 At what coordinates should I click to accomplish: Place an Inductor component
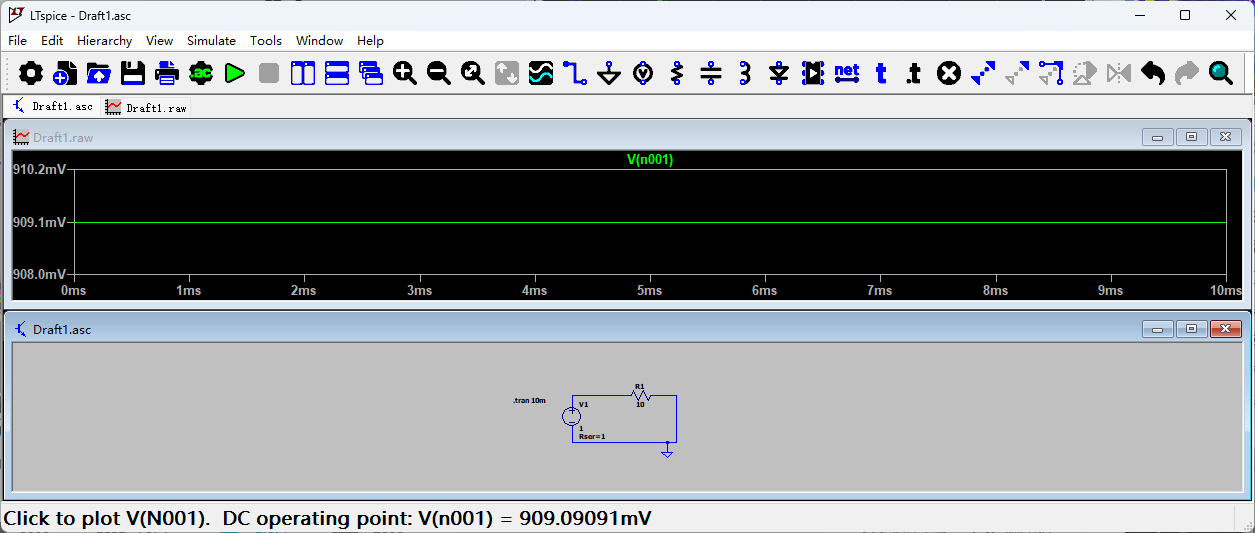[x=745, y=73]
